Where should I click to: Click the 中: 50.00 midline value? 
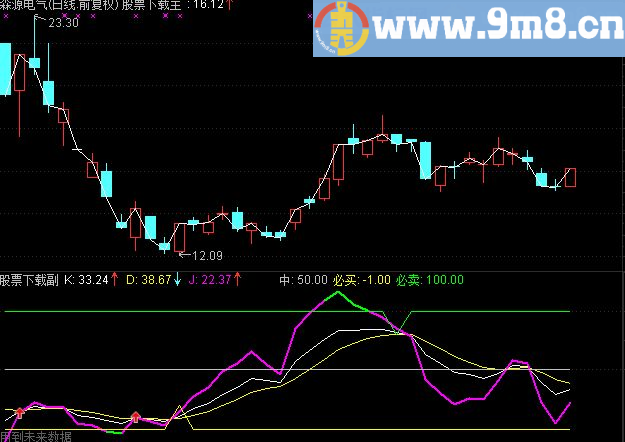303,280
